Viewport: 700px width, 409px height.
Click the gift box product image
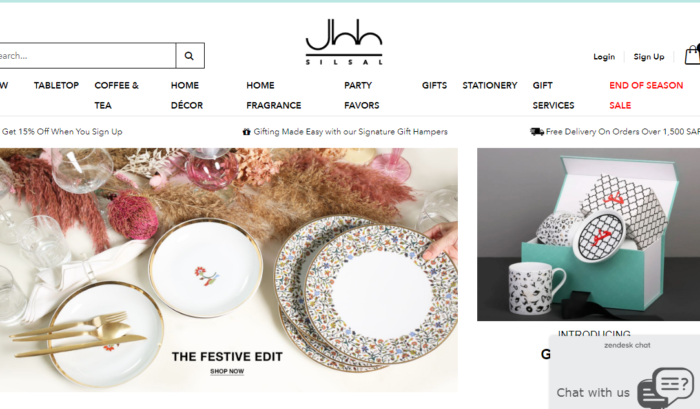click(x=588, y=234)
